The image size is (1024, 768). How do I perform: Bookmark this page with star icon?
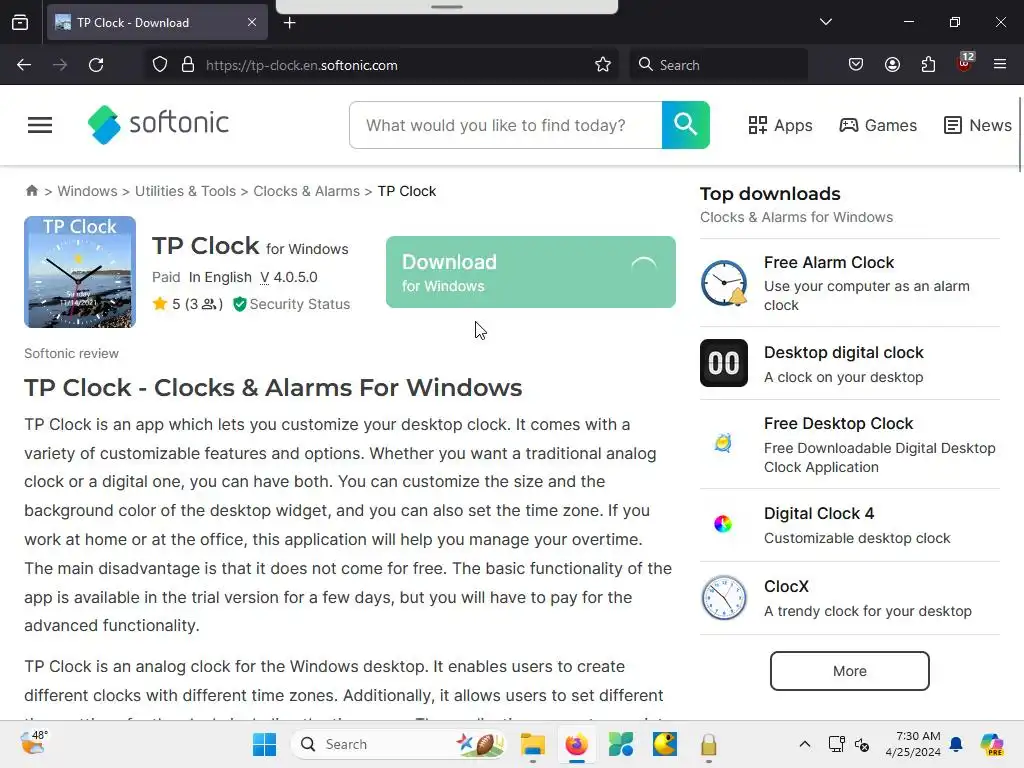[x=603, y=65]
